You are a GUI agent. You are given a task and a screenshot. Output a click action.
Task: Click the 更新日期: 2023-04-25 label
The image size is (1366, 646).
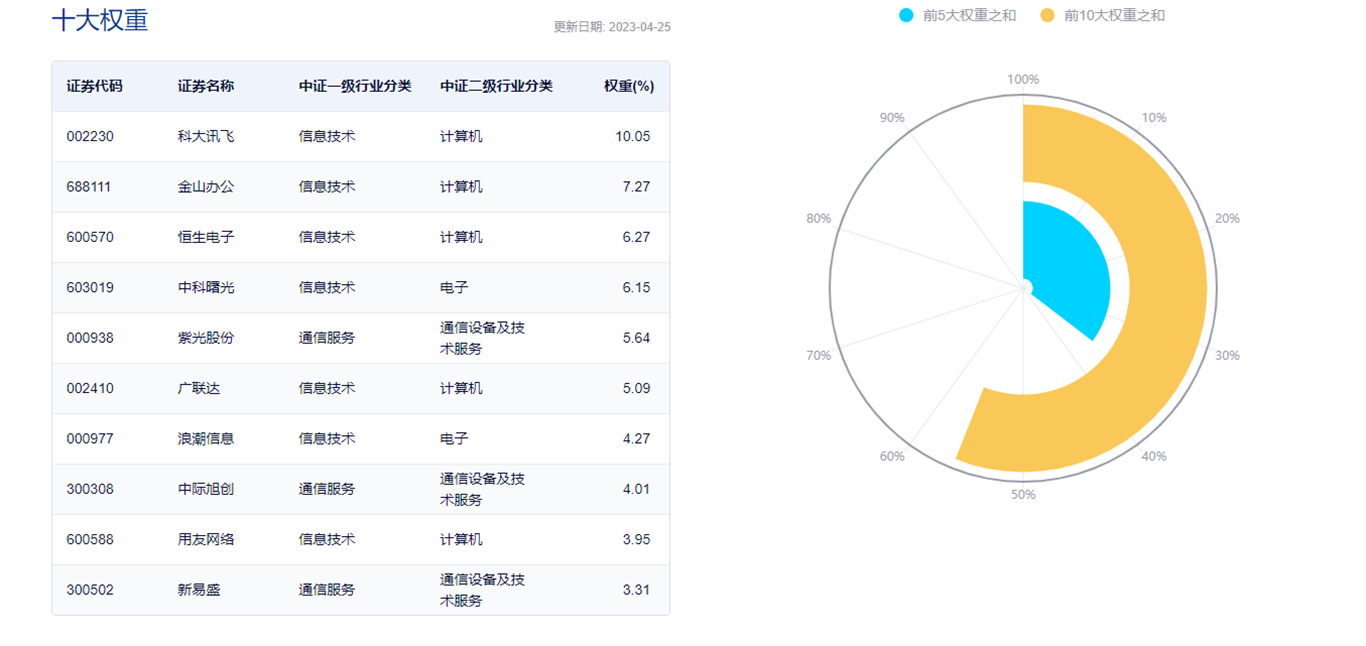click(x=612, y=27)
